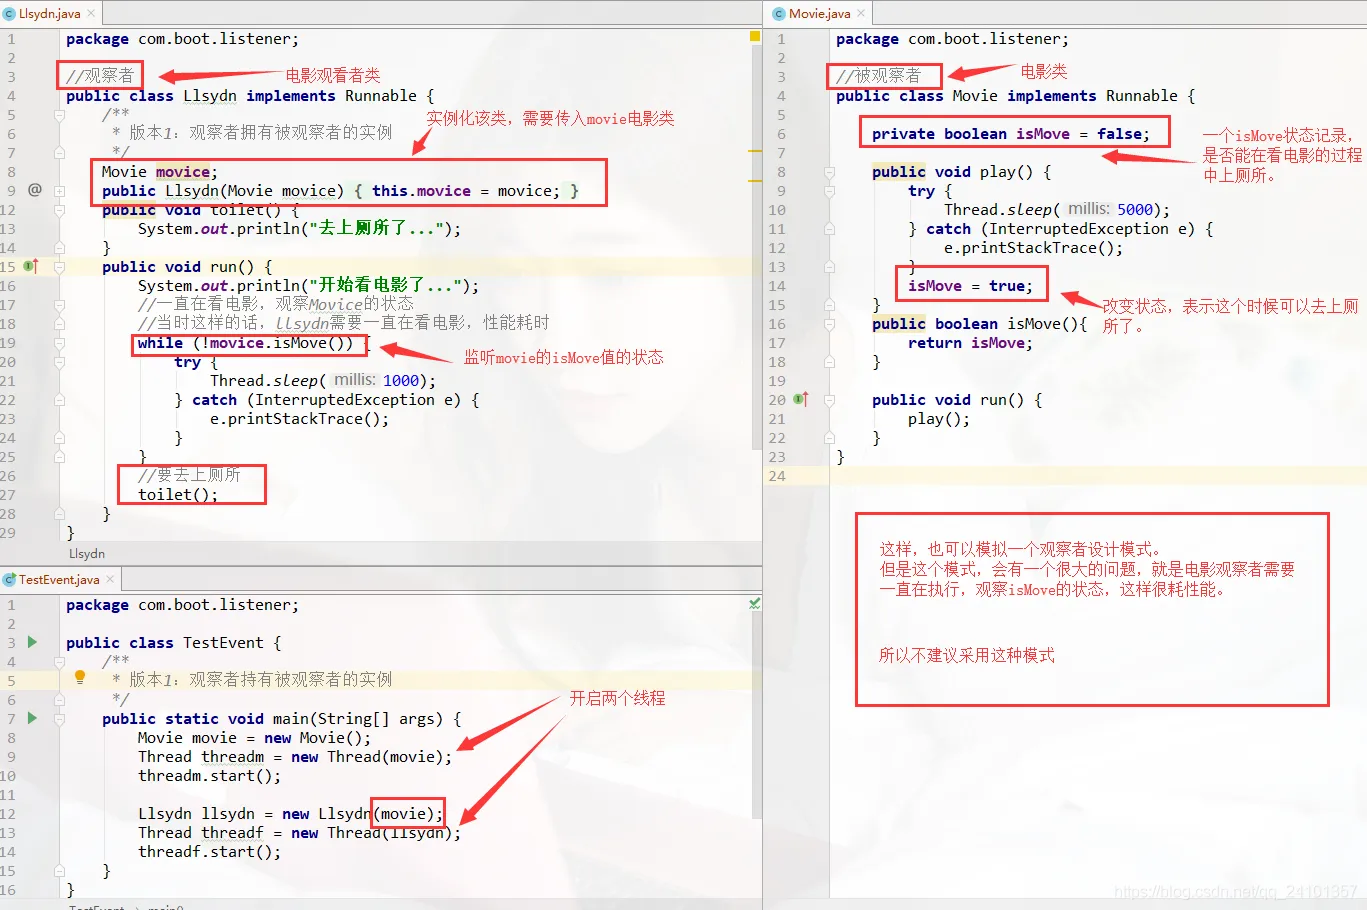This screenshot has width=1367, height=910.
Task: Close the Movie.java tab
Action: click(x=861, y=13)
